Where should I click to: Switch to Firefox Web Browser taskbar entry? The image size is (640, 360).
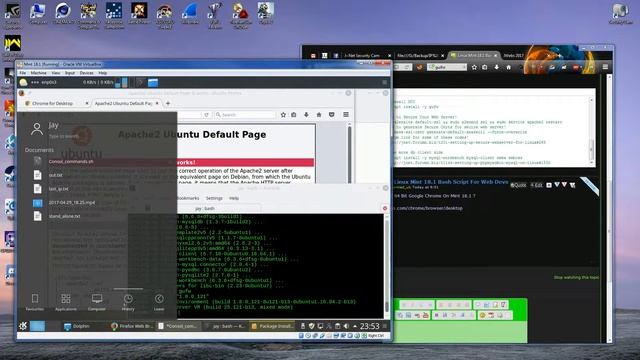click(132, 326)
